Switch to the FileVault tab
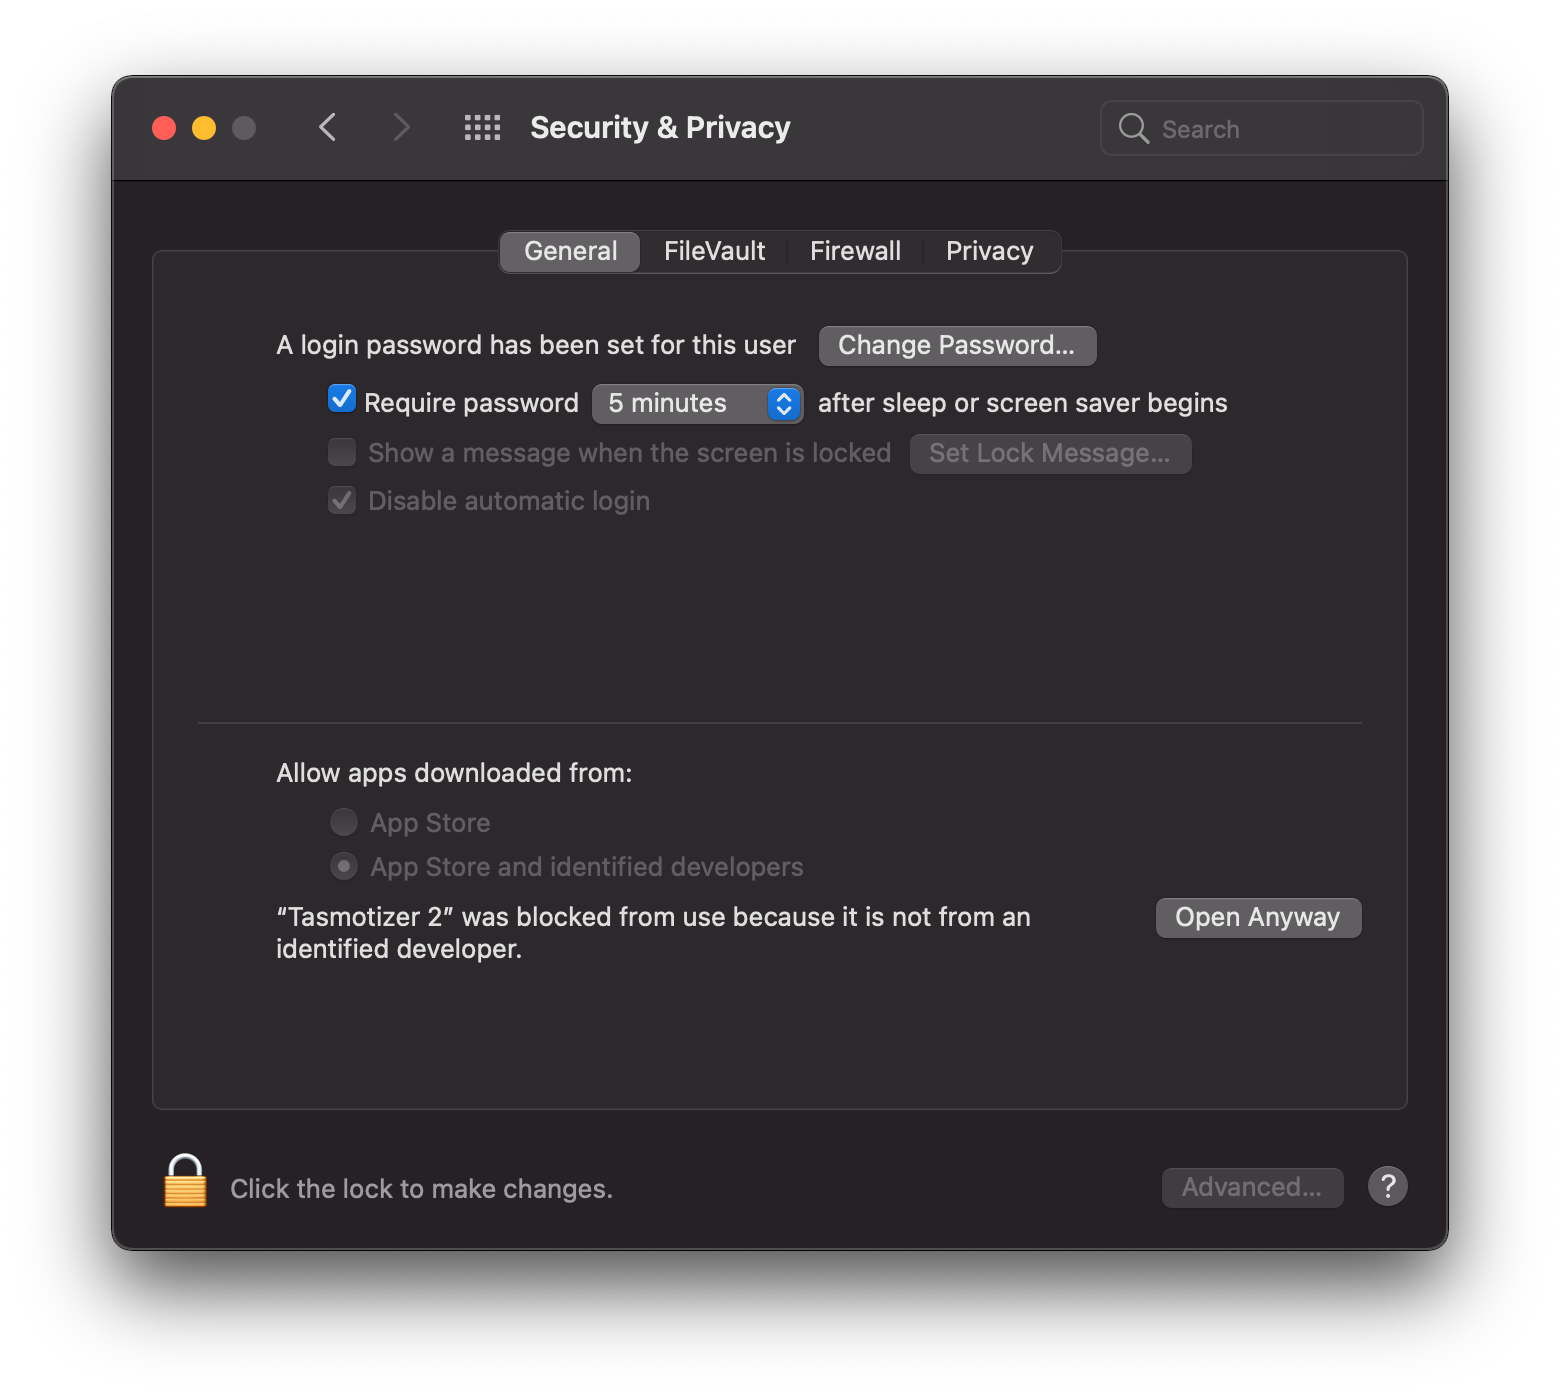The width and height of the screenshot is (1560, 1398). coord(714,251)
